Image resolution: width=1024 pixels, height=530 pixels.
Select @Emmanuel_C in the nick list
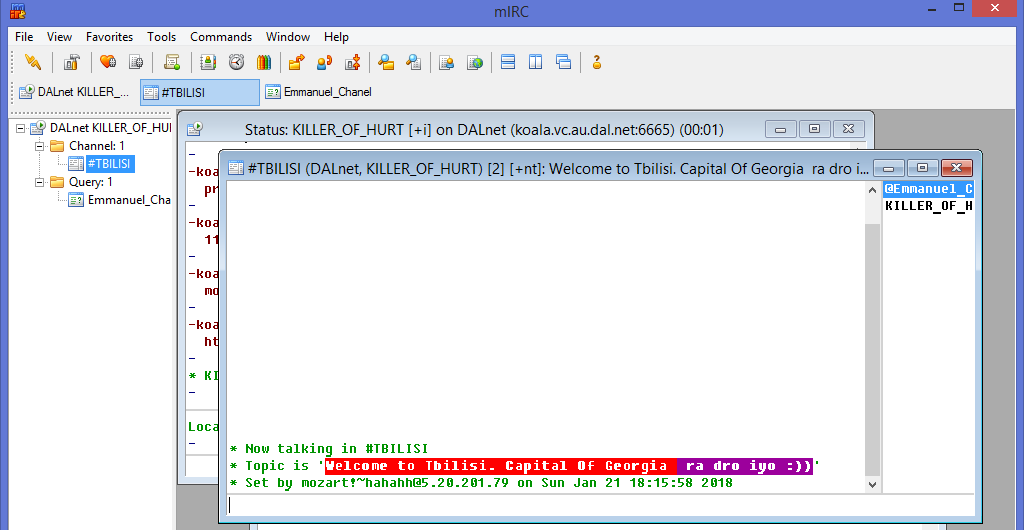click(x=928, y=189)
